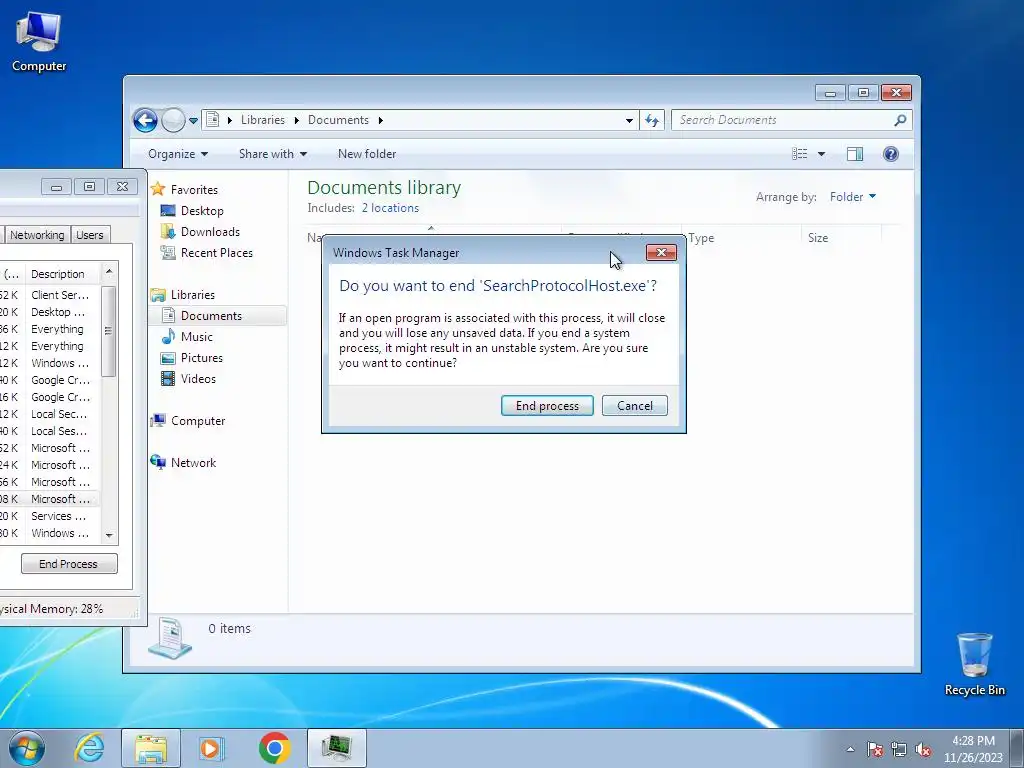This screenshot has width=1024, height=768.
Task: Select Computer in navigation pane
Action: click(198, 421)
